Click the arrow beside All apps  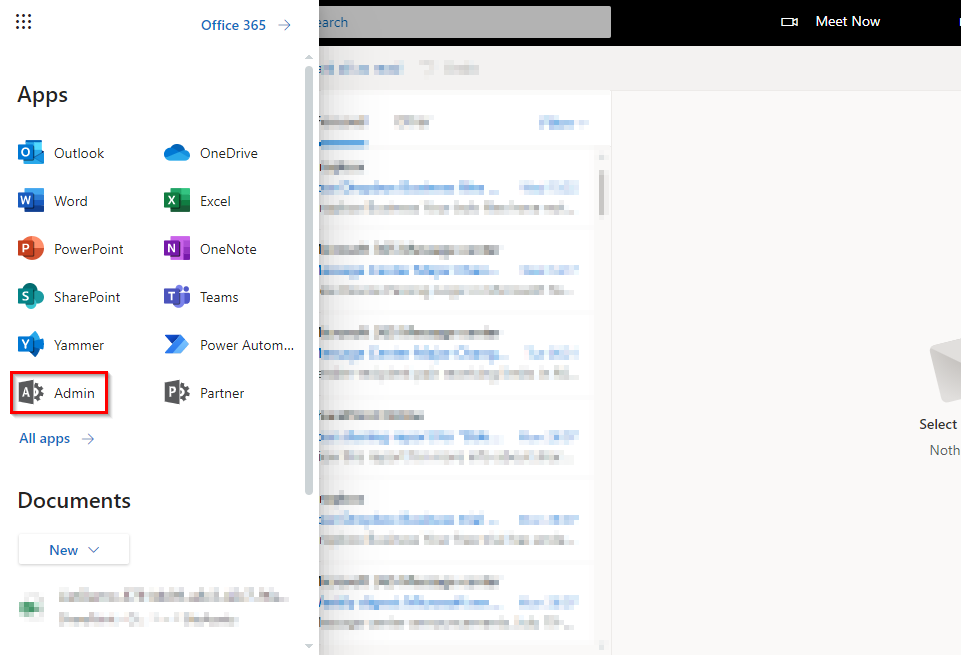[x=88, y=439]
